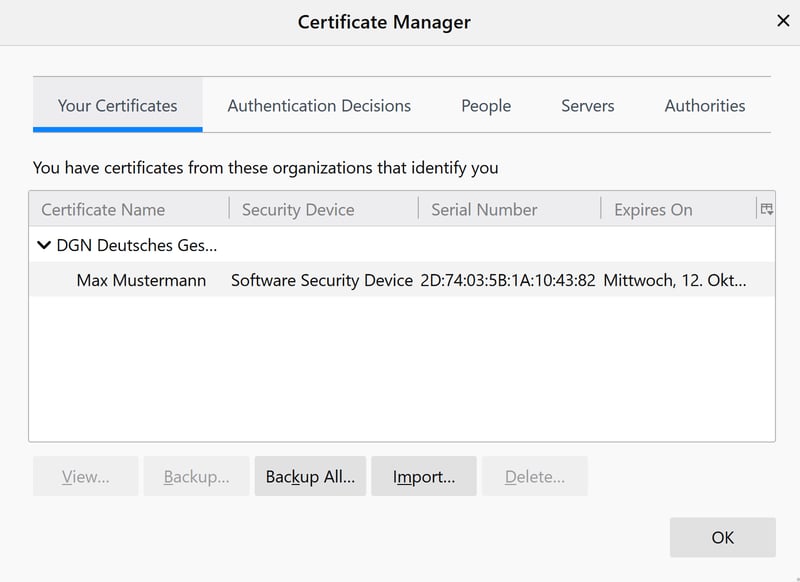Screen dimensions: 800x582
Task: Open the Authentication Decisions tab
Action: (x=319, y=105)
